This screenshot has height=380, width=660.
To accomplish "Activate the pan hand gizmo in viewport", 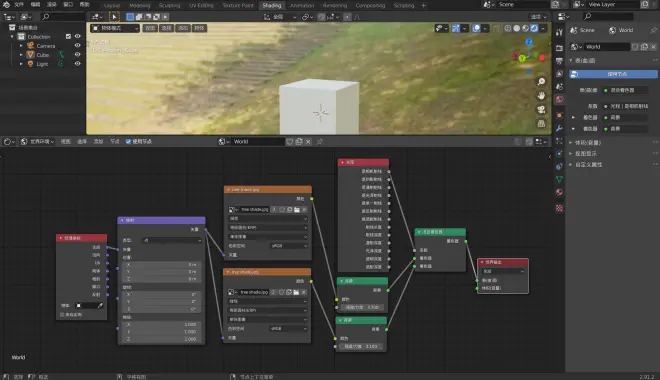I will click(x=541, y=96).
